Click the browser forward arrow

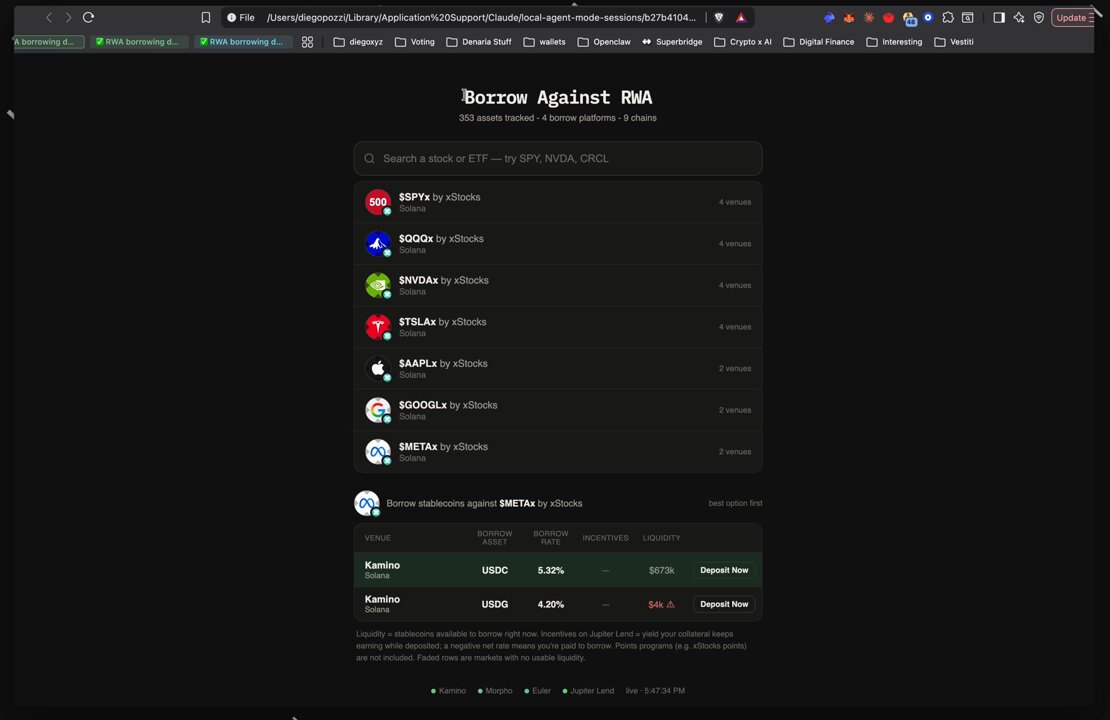tap(68, 18)
